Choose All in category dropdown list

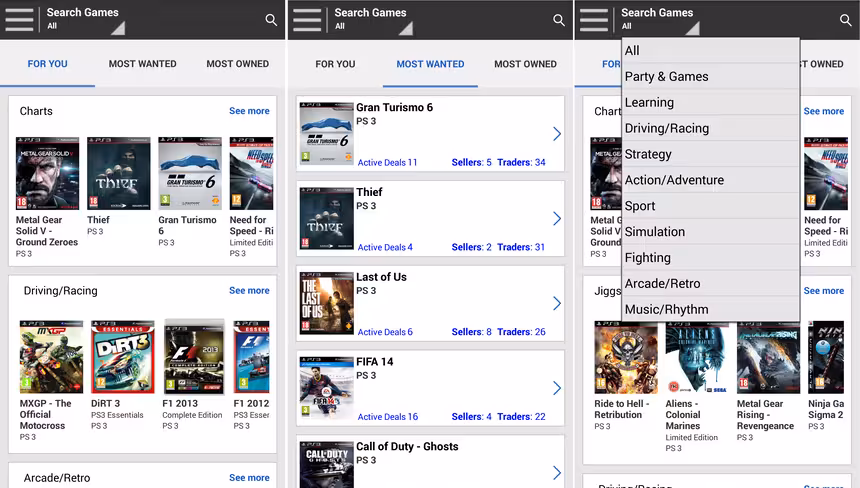tap(710, 50)
